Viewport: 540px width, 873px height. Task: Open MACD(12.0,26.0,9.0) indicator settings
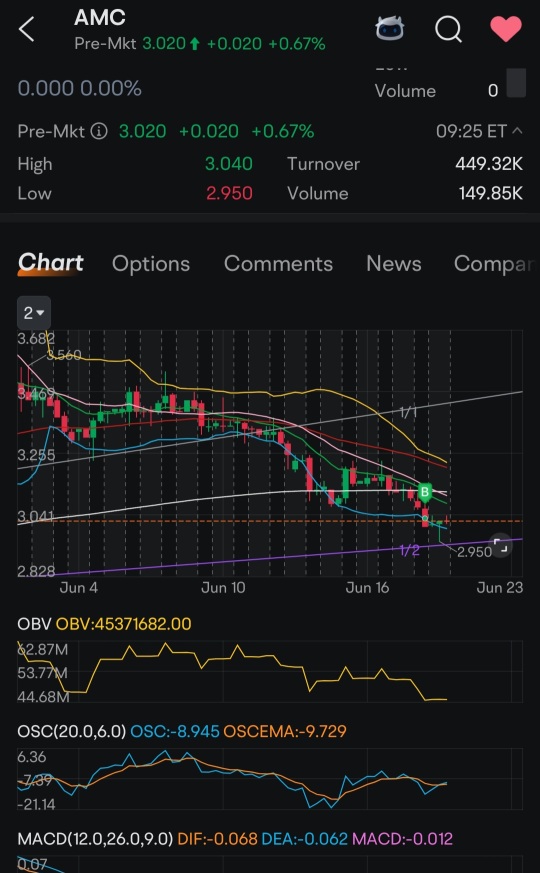pyautogui.click(x=95, y=838)
